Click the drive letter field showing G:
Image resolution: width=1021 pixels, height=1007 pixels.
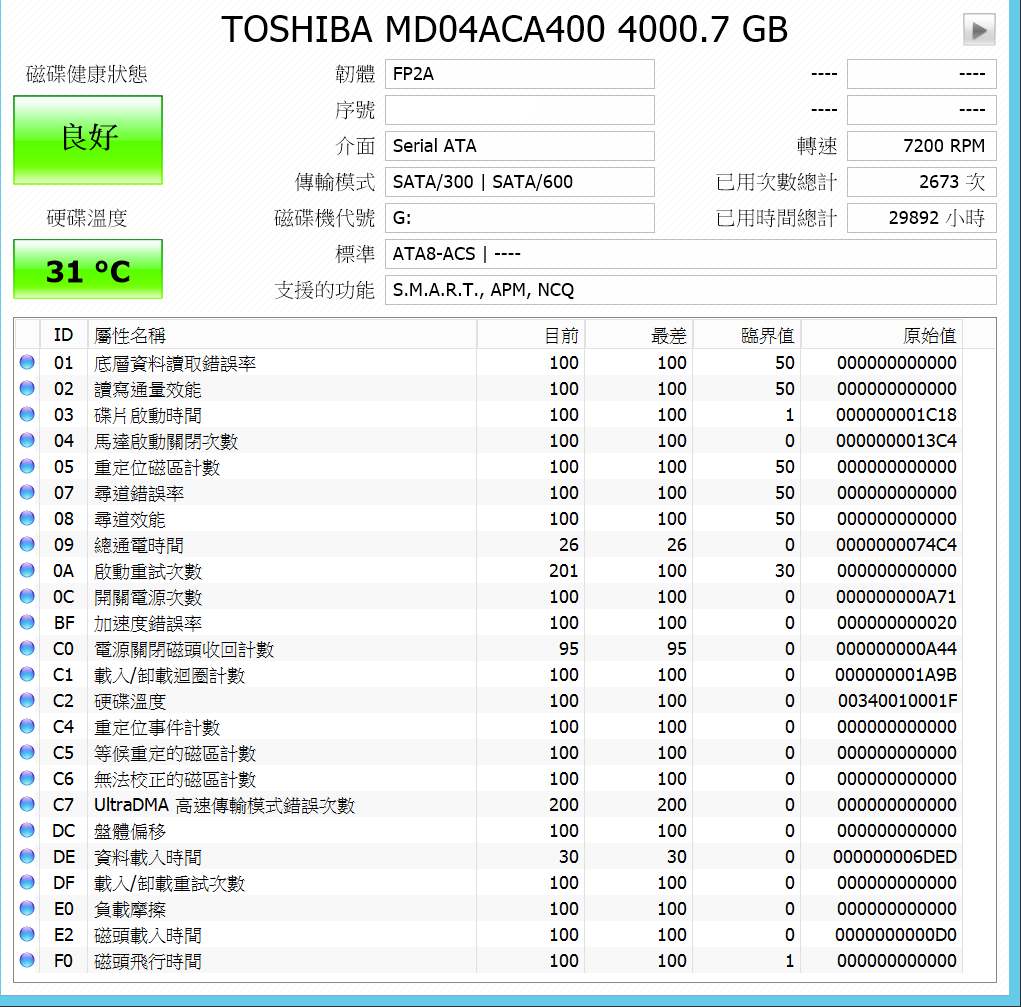pos(520,218)
